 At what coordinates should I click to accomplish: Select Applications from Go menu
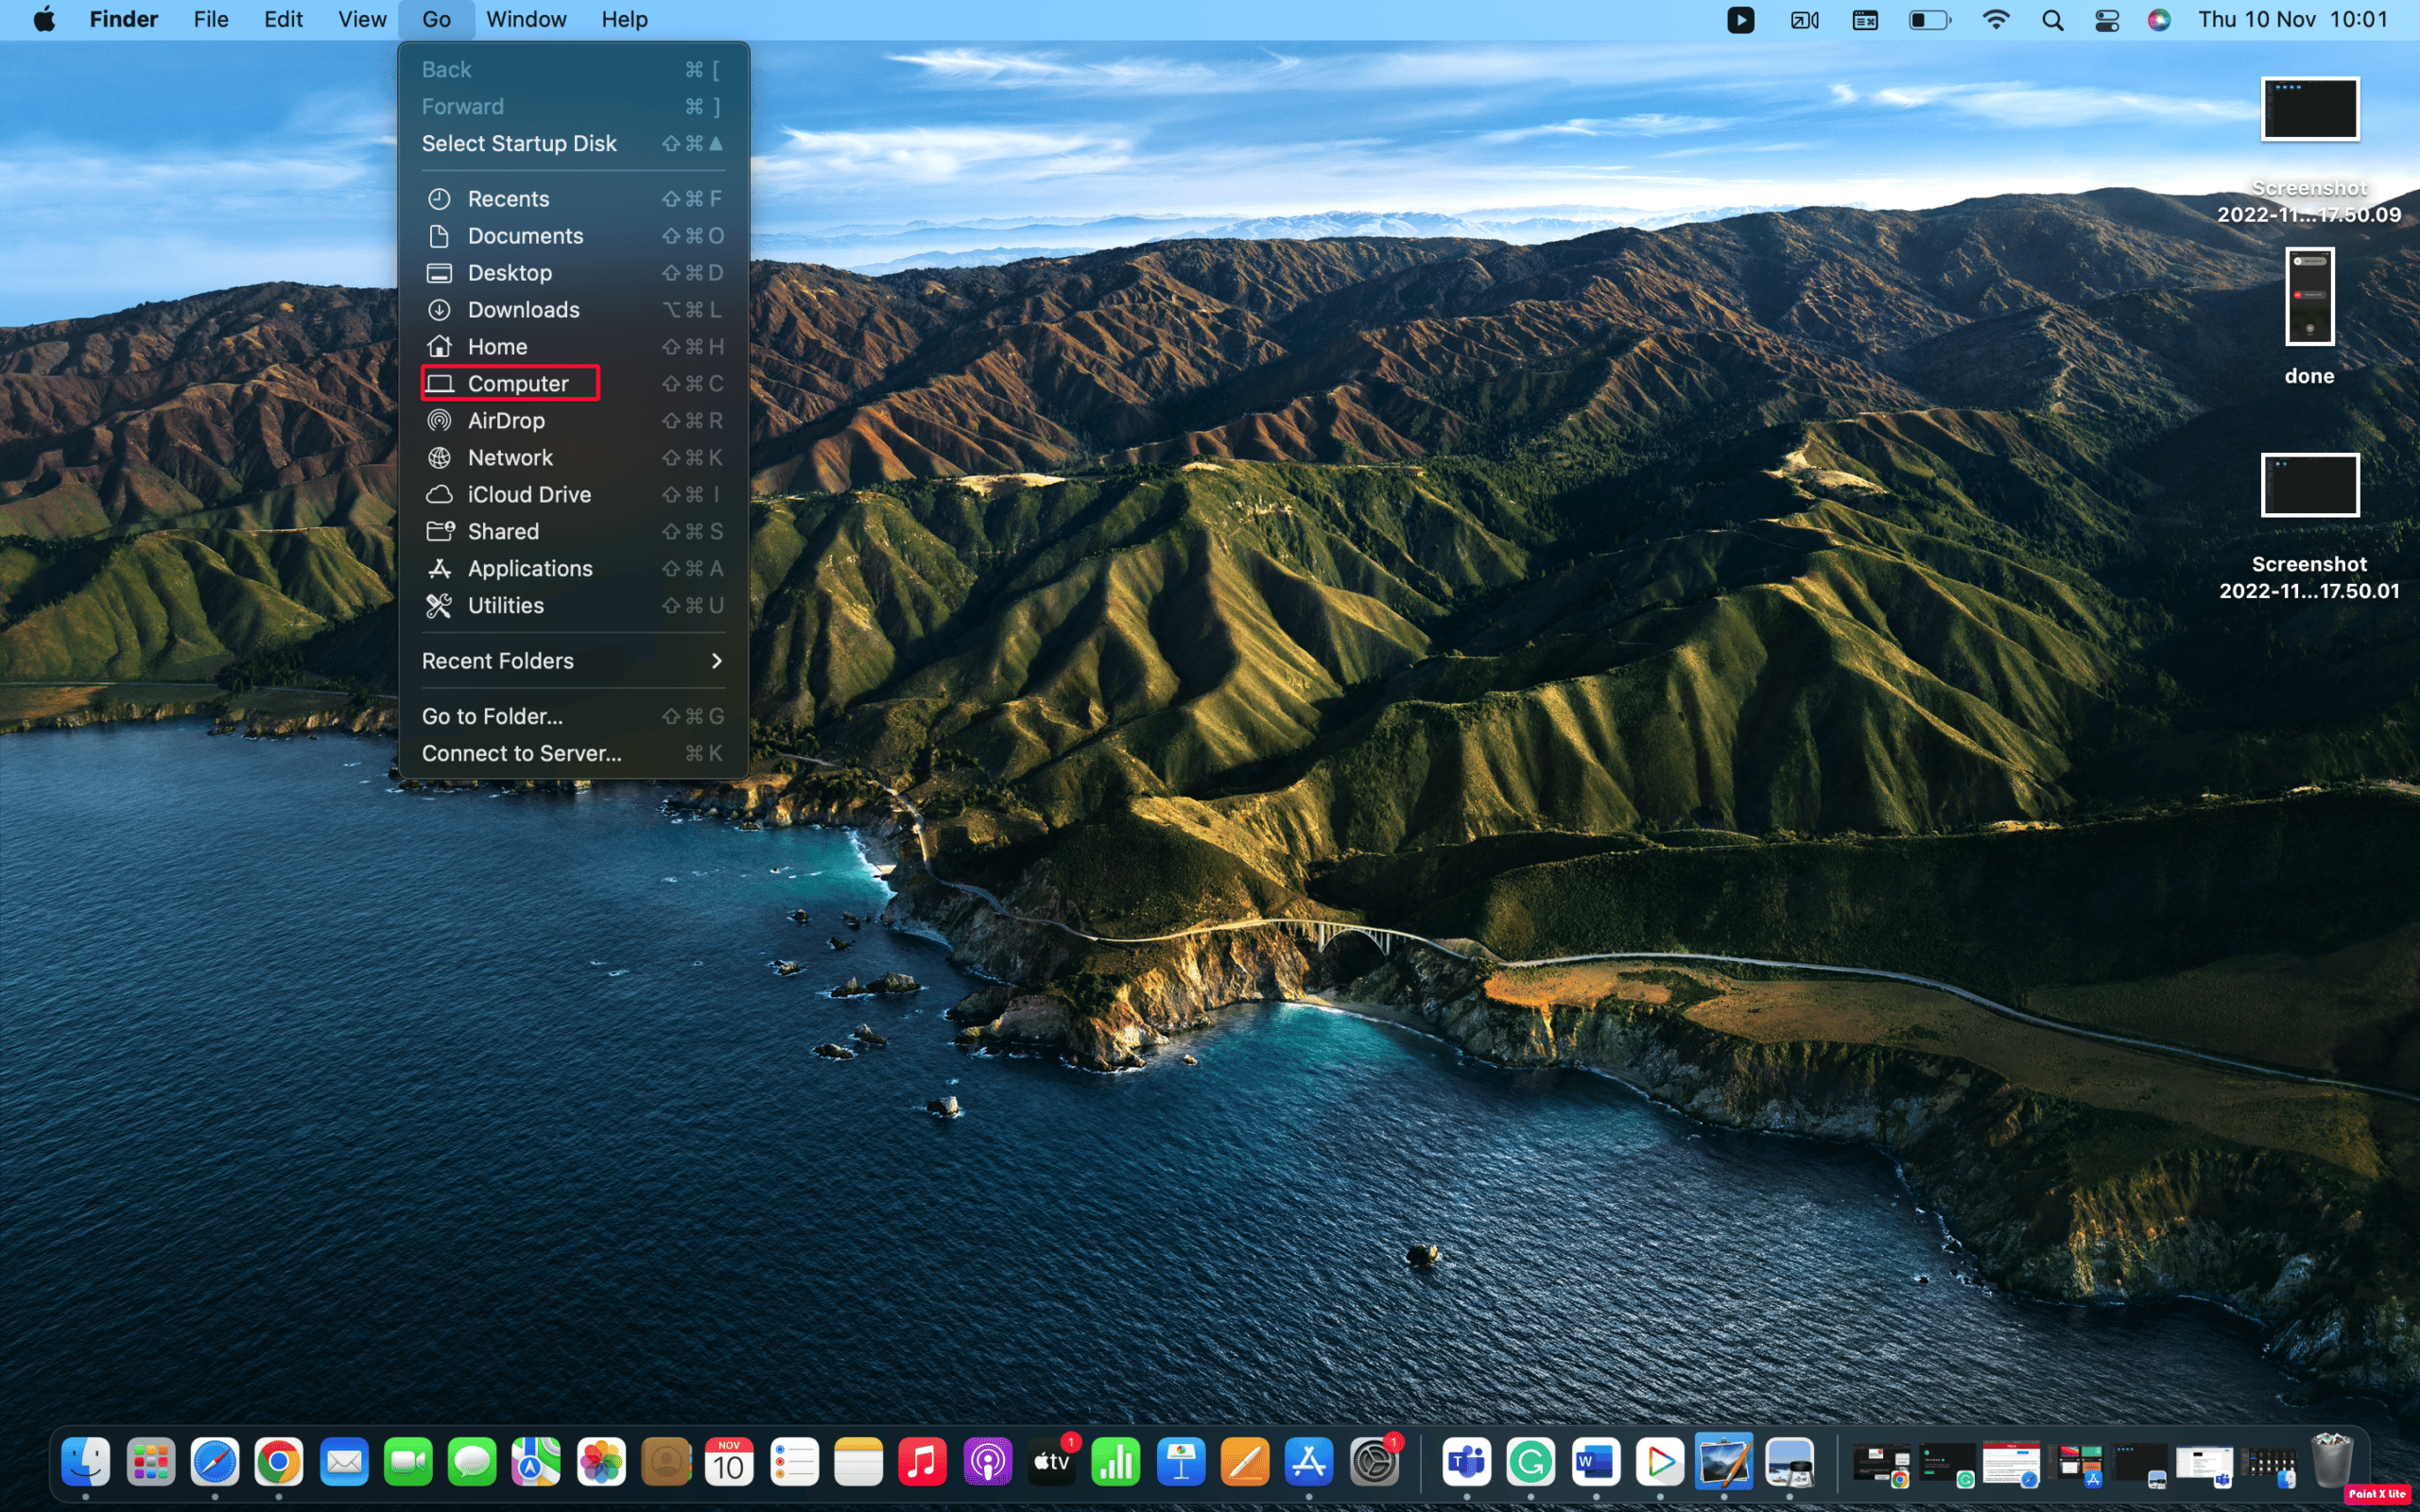(x=529, y=566)
